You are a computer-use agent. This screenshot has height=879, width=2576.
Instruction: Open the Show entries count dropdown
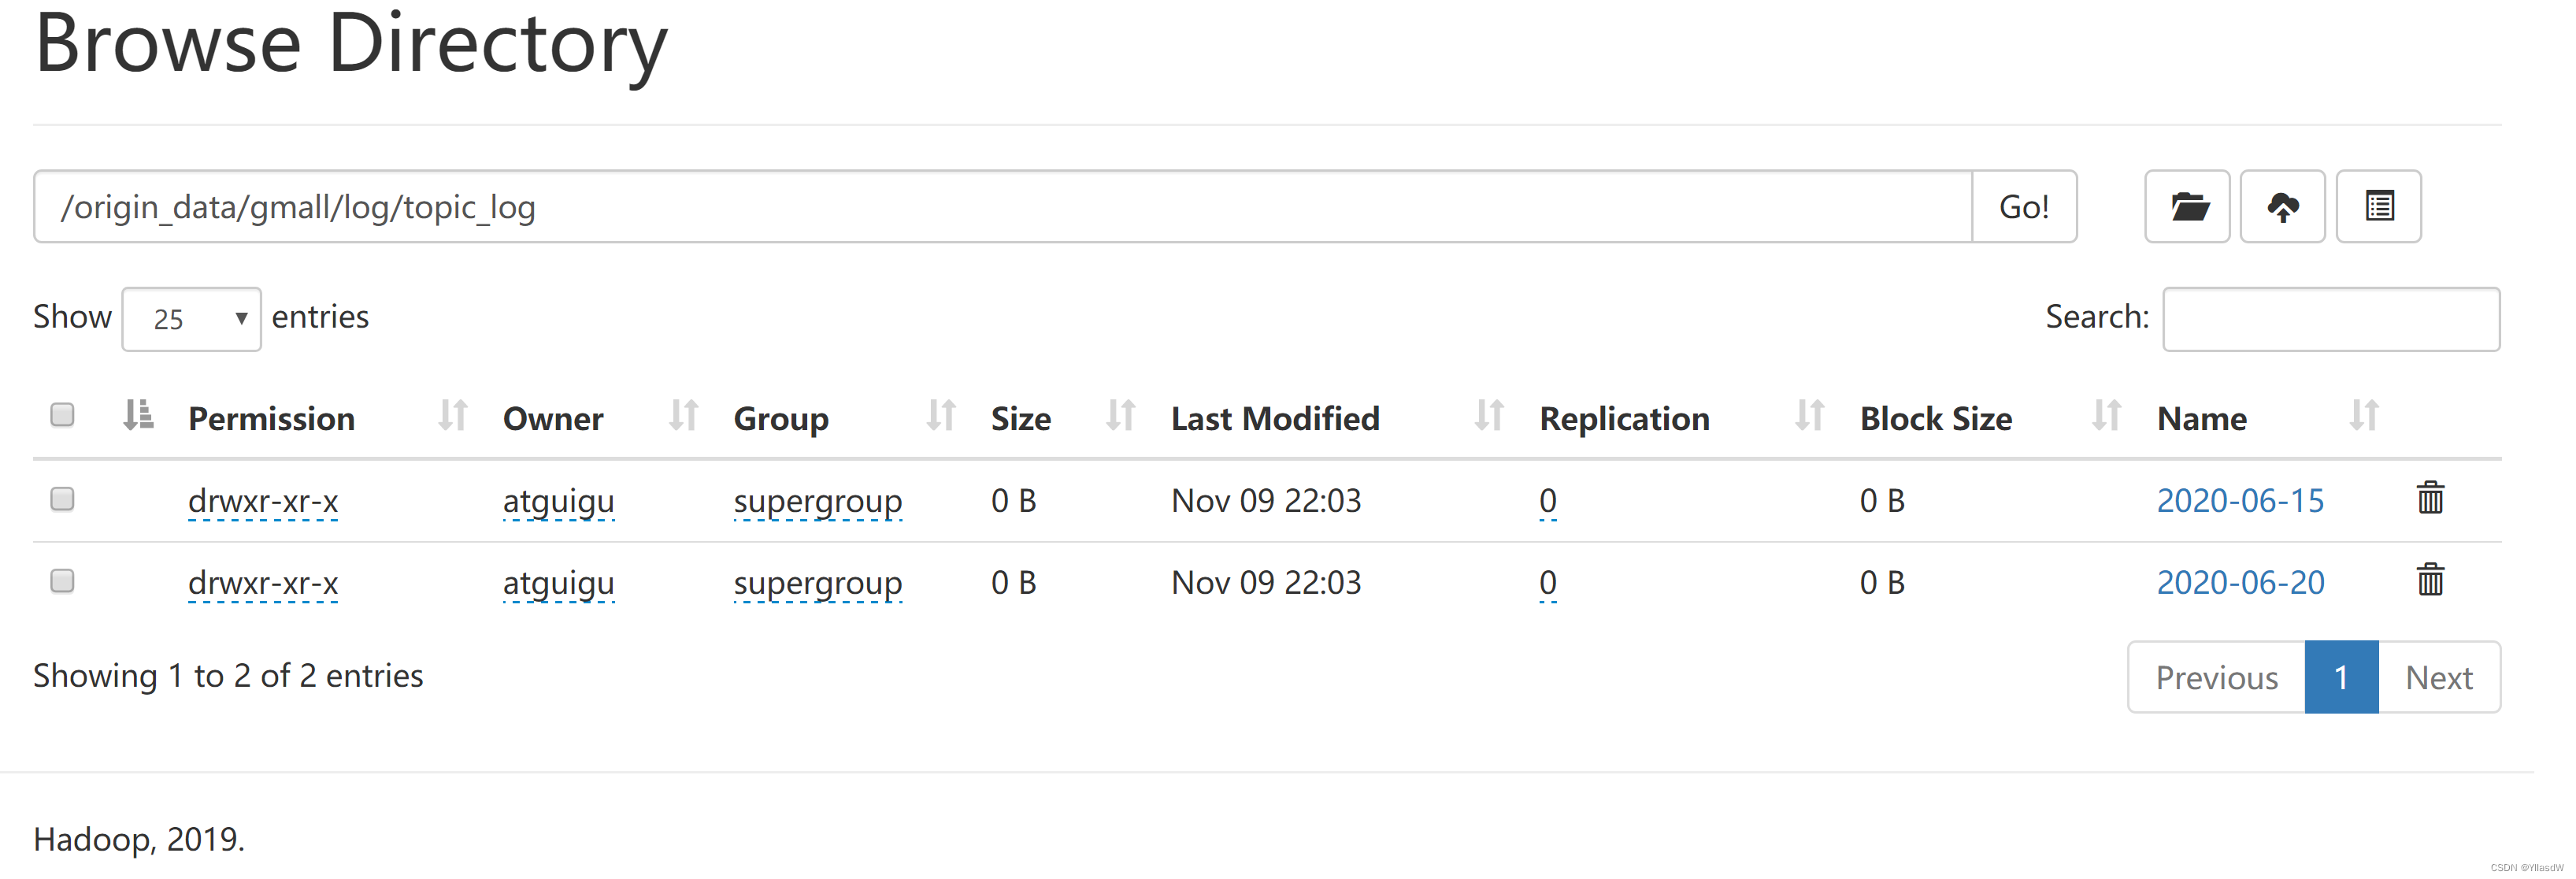(191, 319)
